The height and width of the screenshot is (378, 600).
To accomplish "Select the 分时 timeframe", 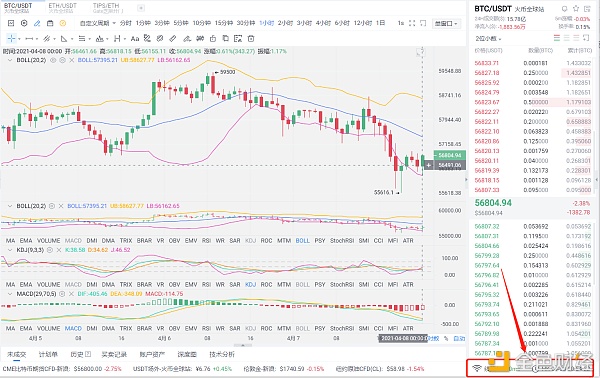I will pyautogui.click(x=126, y=23).
